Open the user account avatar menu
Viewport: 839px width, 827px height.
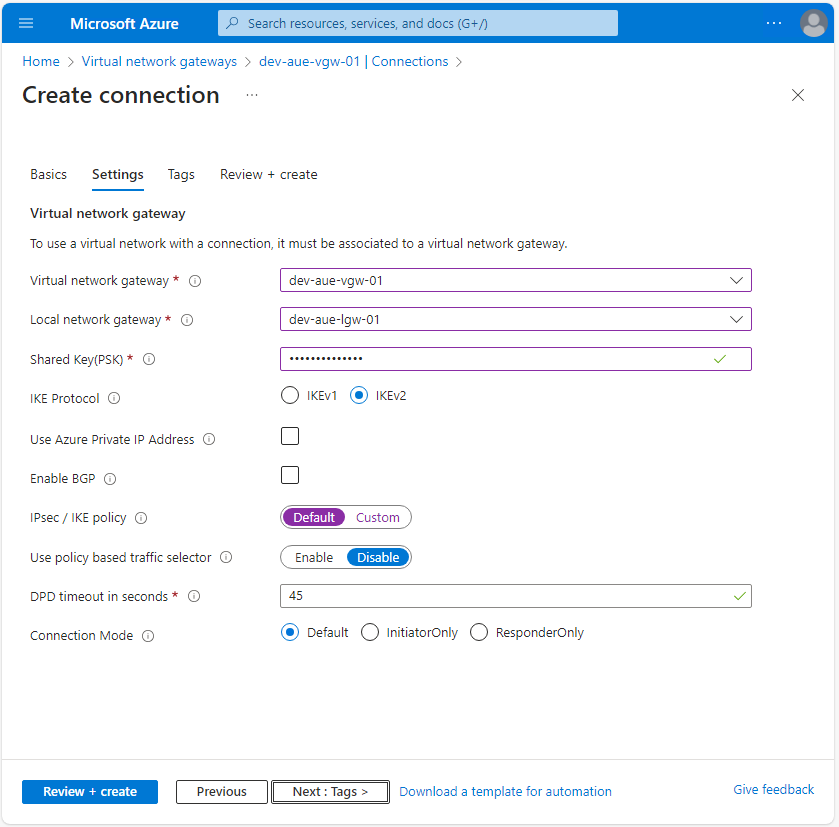click(813, 23)
